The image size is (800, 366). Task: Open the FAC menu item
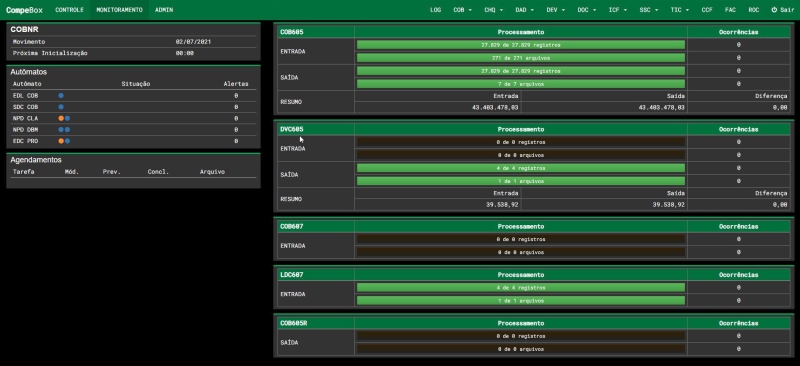(x=730, y=10)
